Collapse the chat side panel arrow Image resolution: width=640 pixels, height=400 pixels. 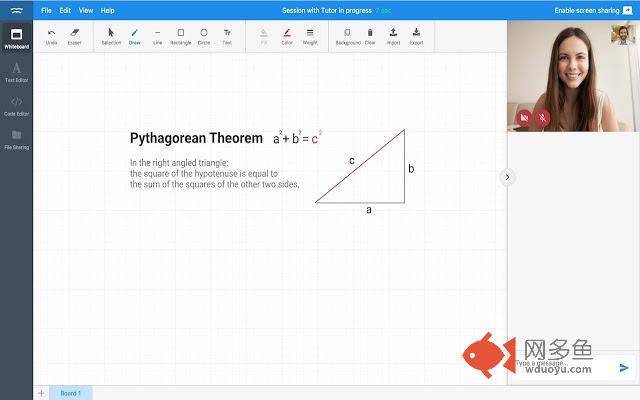507,177
